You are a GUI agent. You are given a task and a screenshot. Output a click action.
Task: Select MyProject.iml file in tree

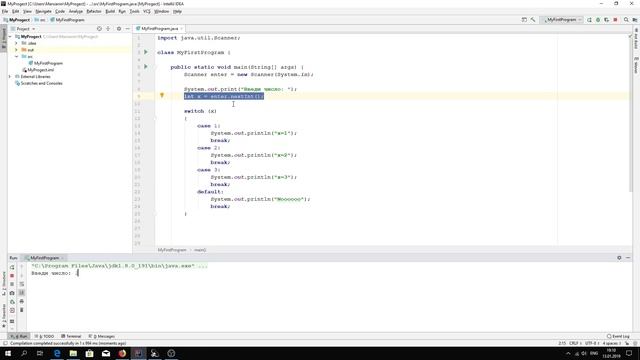pos(38,70)
